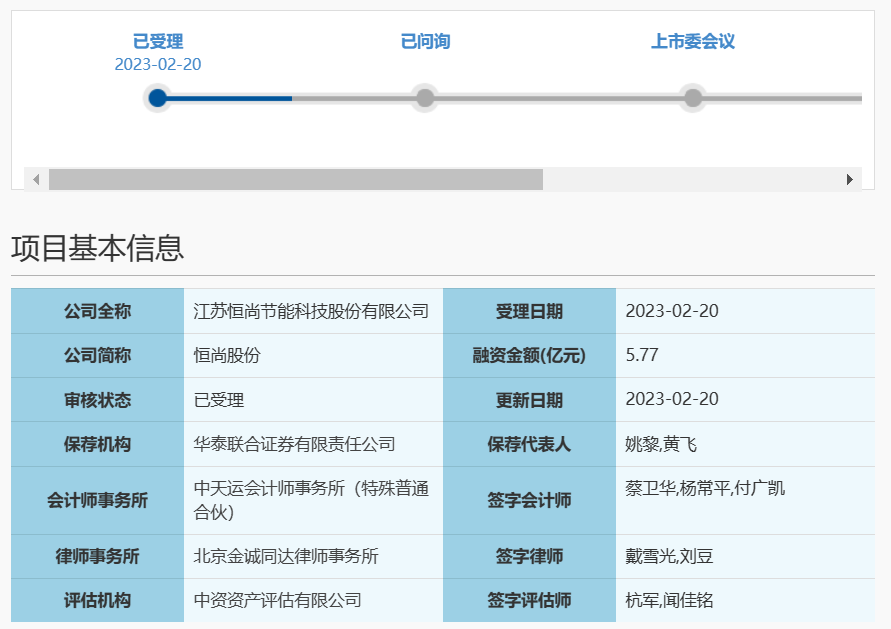Select the accountants 蔡卫华,杨常平,付广凯
Viewport: 891px width, 629px height.
705,489
